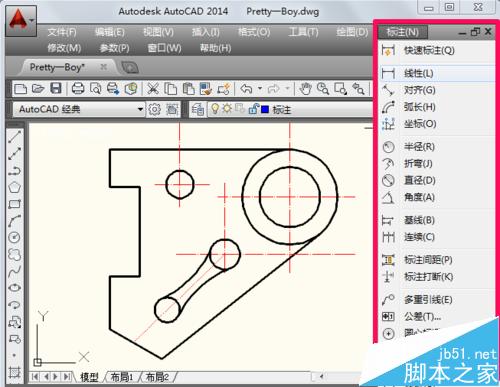Click the Redo arrow icon
Image resolution: width=500 pixels, height=387 pixels.
[273, 89]
